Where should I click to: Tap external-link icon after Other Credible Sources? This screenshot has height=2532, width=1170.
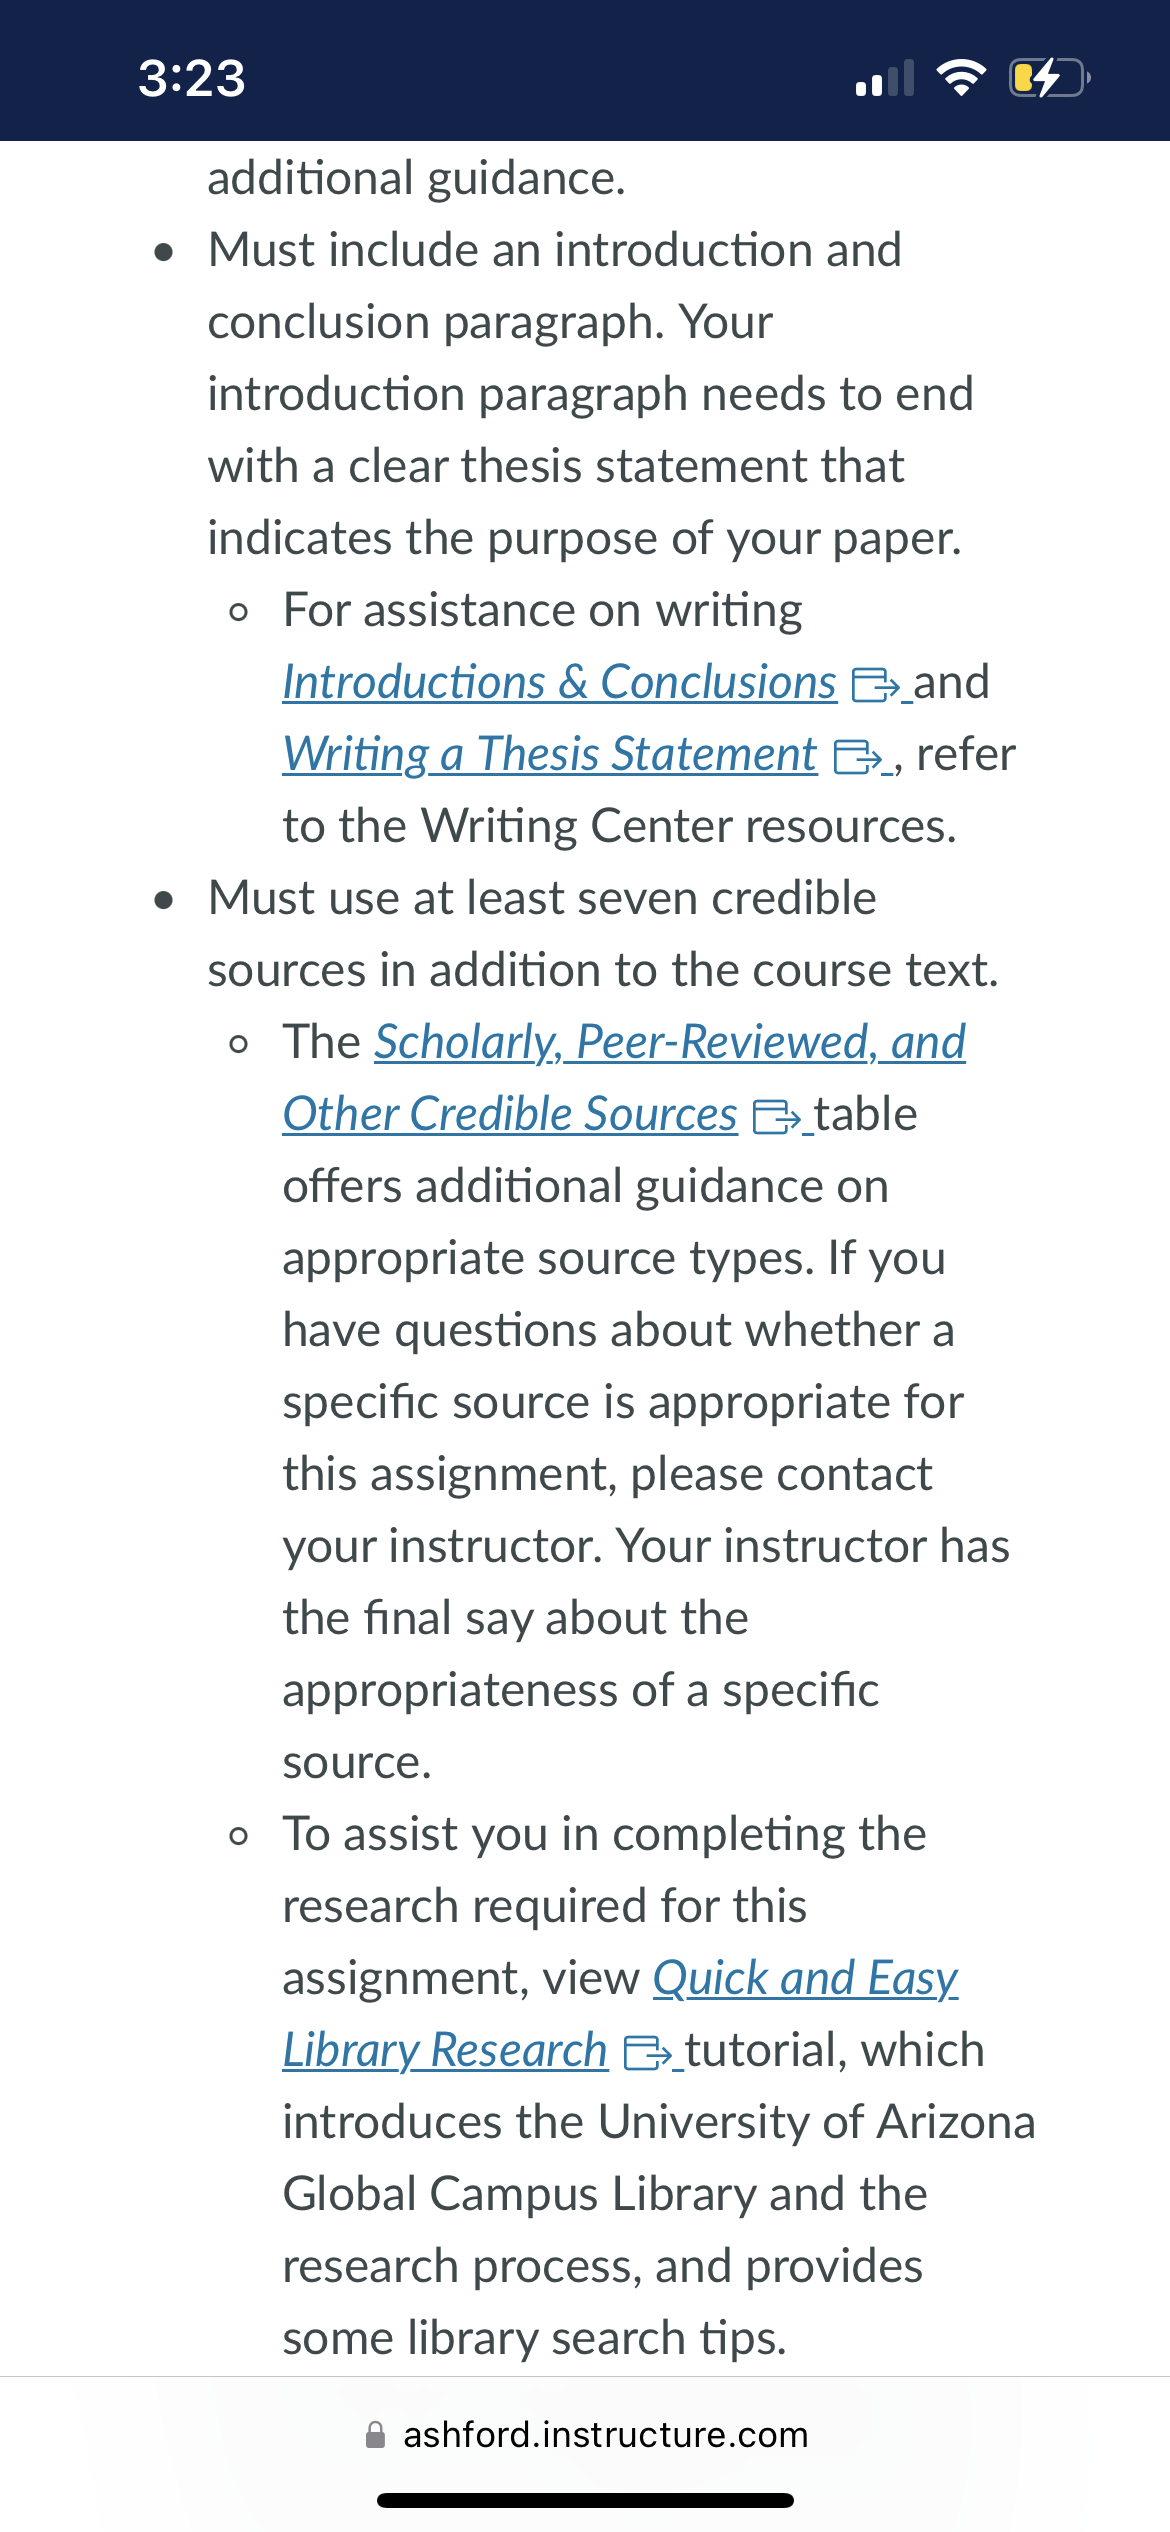pyautogui.click(x=776, y=1117)
